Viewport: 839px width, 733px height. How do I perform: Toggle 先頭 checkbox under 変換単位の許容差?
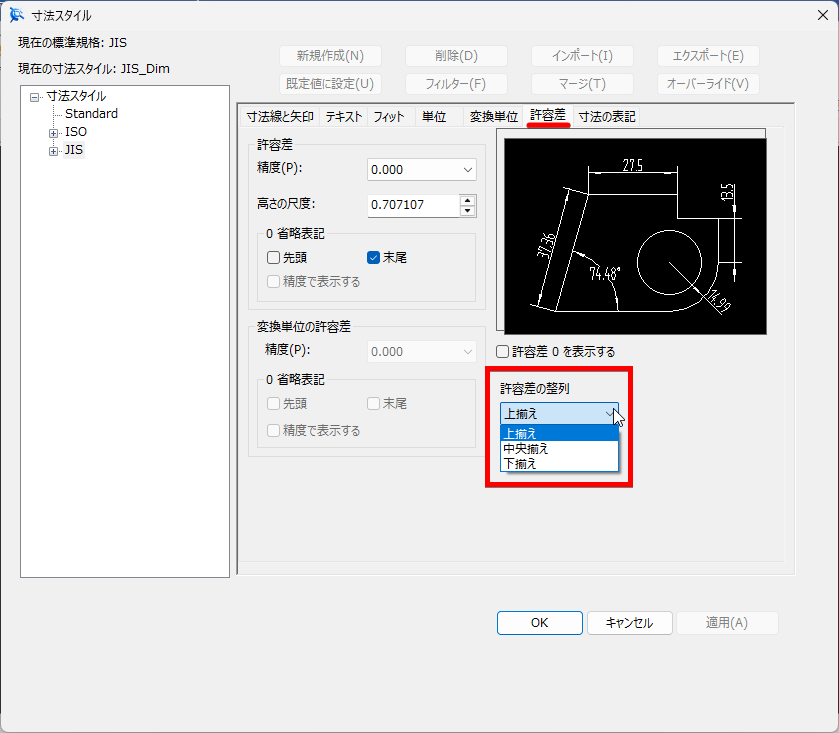click(273, 403)
